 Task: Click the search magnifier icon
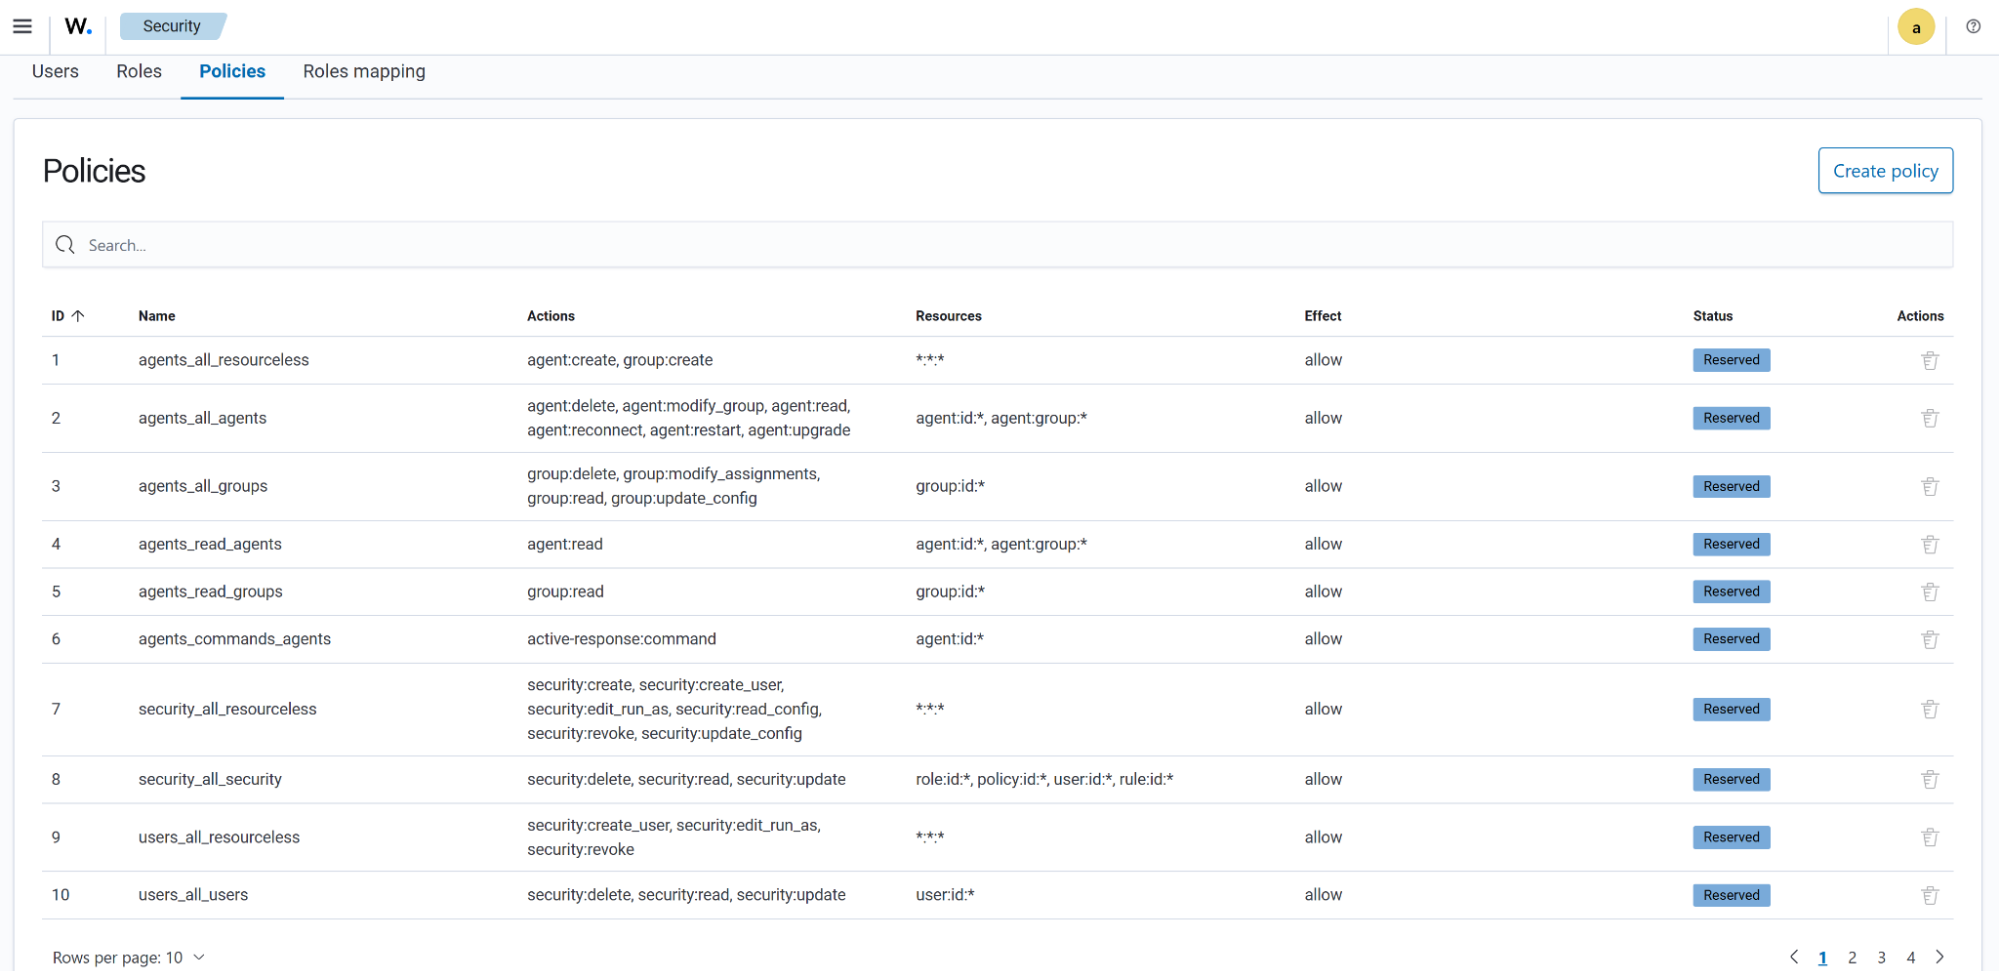[x=65, y=244]
